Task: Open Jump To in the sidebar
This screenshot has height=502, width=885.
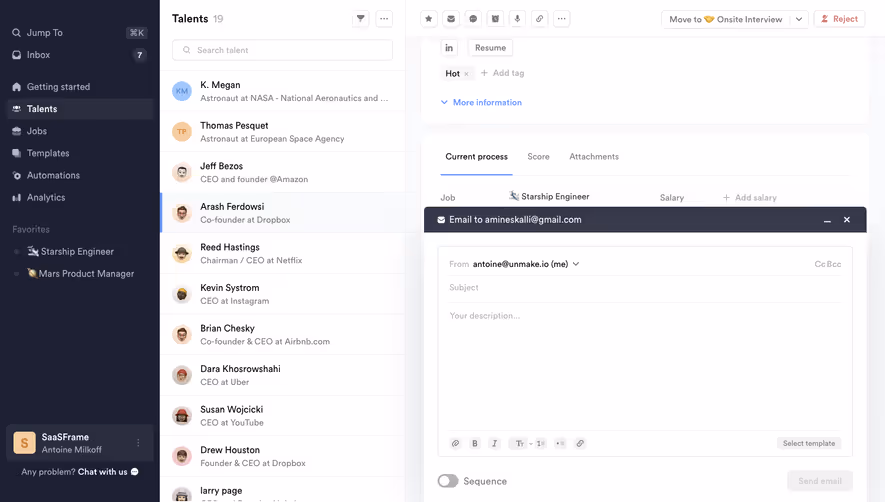Action: tap(79, 33)
